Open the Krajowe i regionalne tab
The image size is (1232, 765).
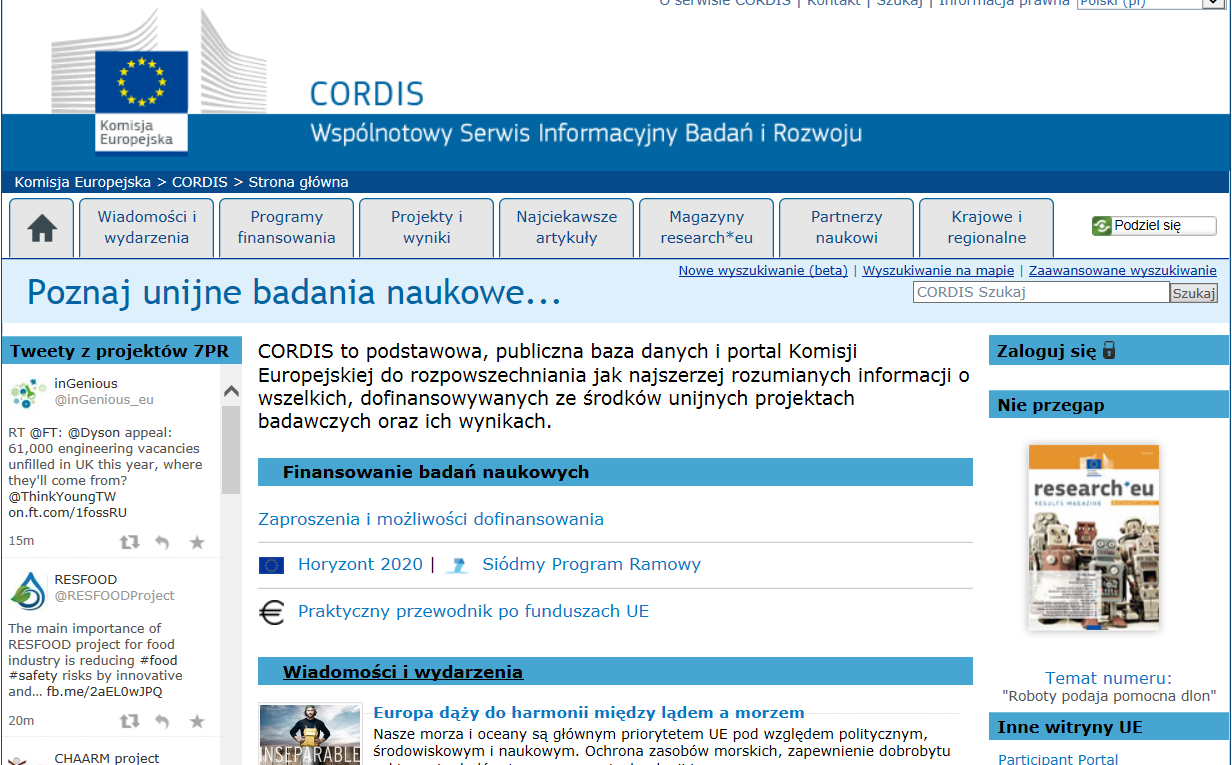[x=987, y=228]
